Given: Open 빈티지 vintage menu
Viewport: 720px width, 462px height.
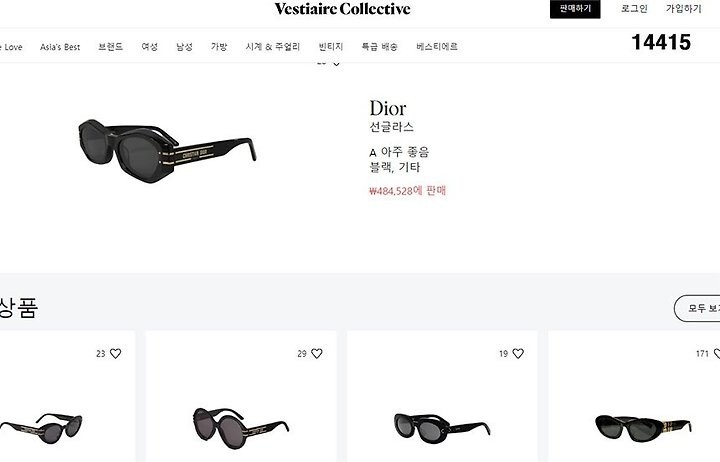Looking at the screenshot, I should pyautogui.click(x=331, y=47).
